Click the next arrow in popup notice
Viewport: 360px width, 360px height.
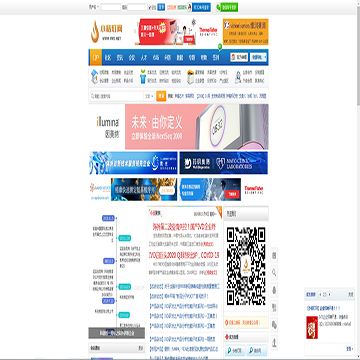(x=330, y=294)
